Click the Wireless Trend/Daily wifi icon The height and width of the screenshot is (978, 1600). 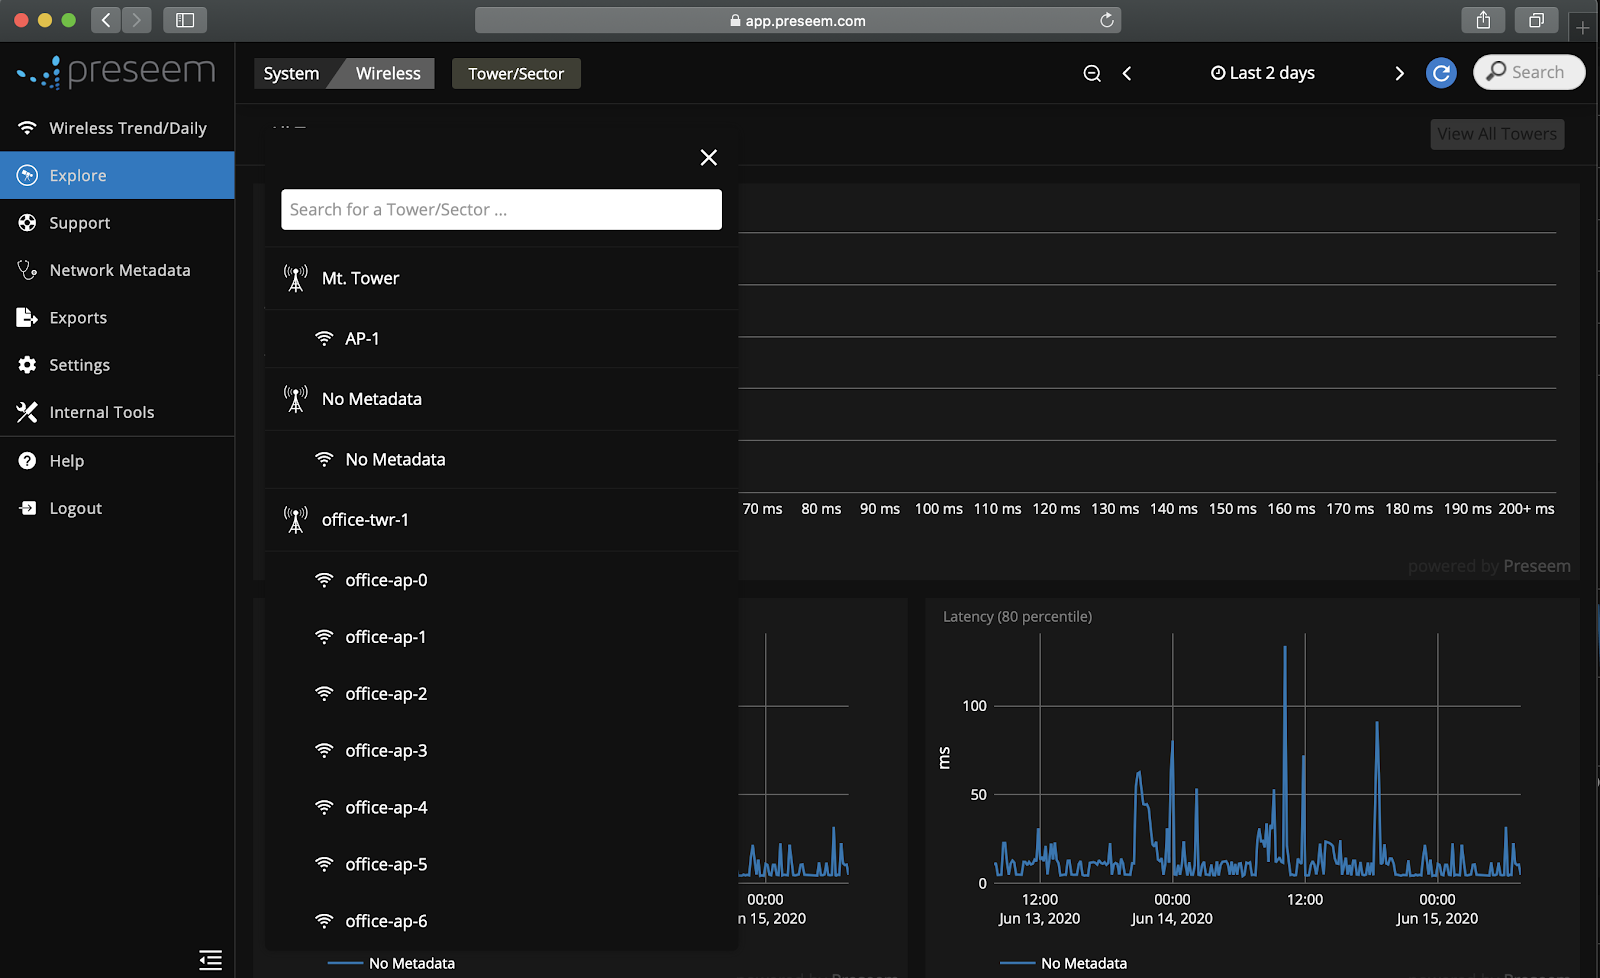(x=27, y=128)
